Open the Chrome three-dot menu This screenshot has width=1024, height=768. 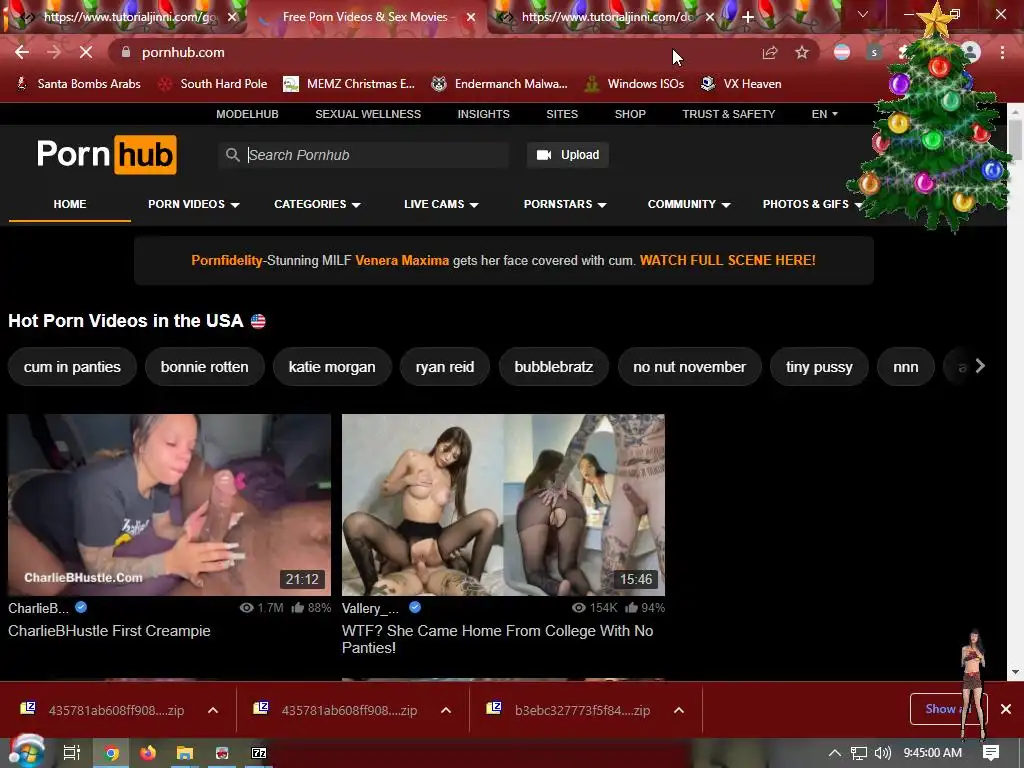[1002, 52]
